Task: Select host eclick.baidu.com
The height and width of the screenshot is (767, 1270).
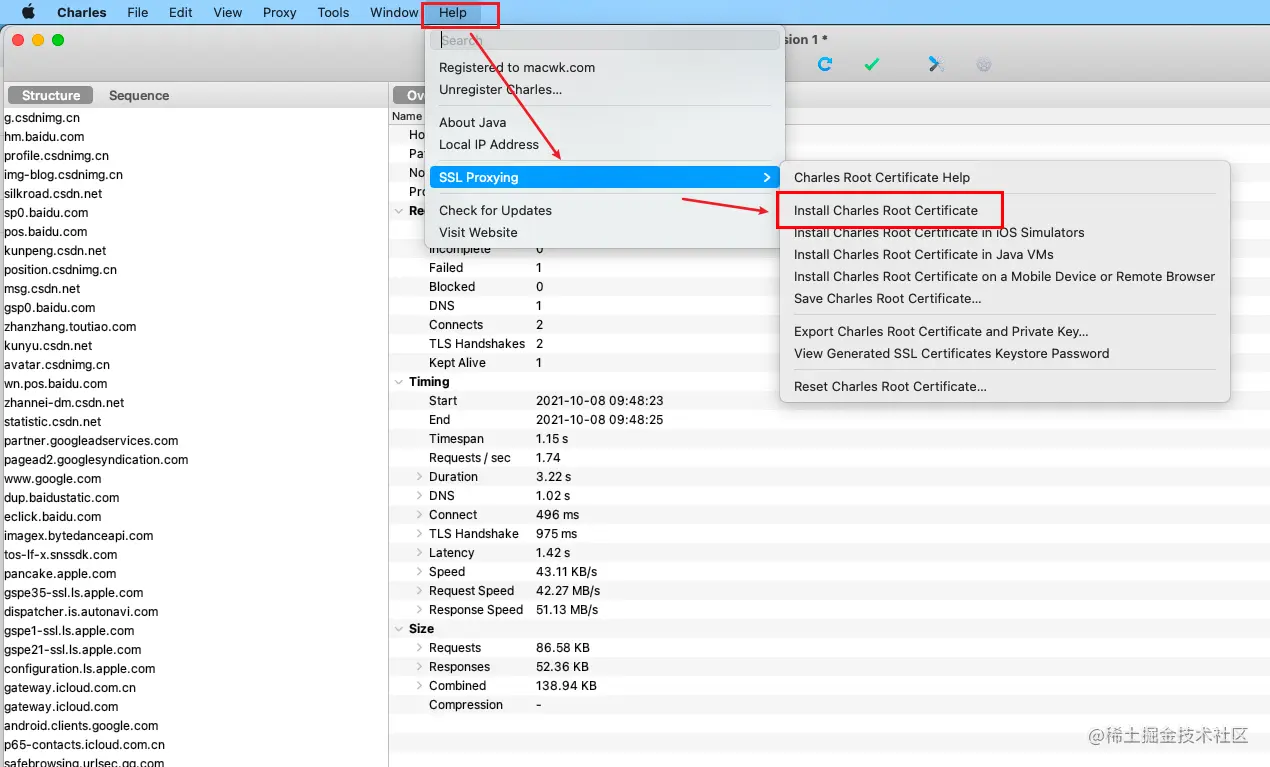Action: 52,516
